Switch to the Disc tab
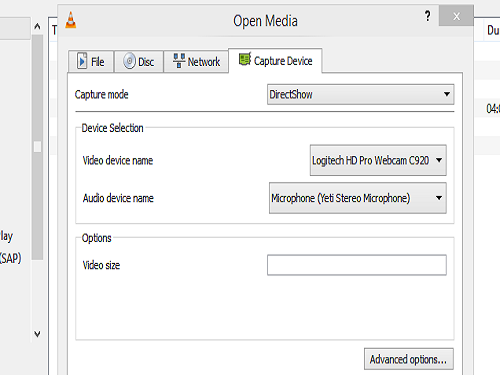500x375 pixels. tap(139, 61)
